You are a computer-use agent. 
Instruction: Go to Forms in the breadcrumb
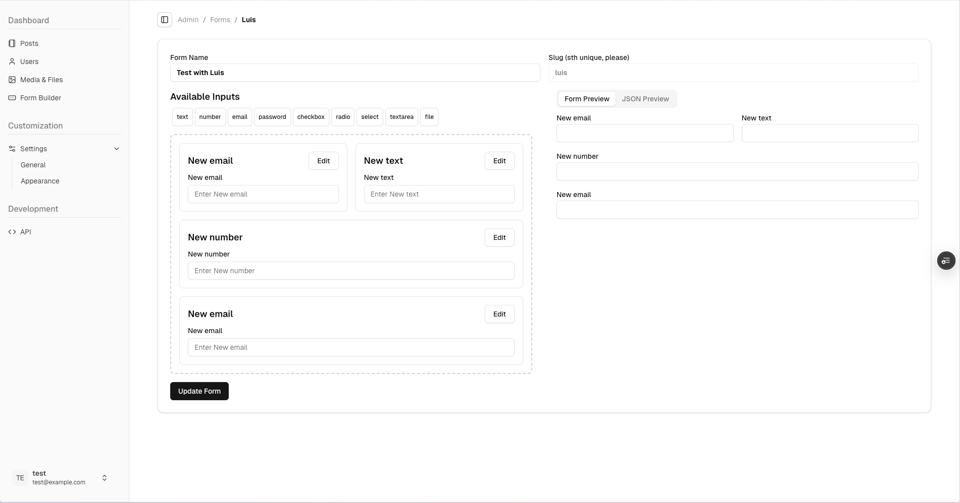click(x=220, y=20)
